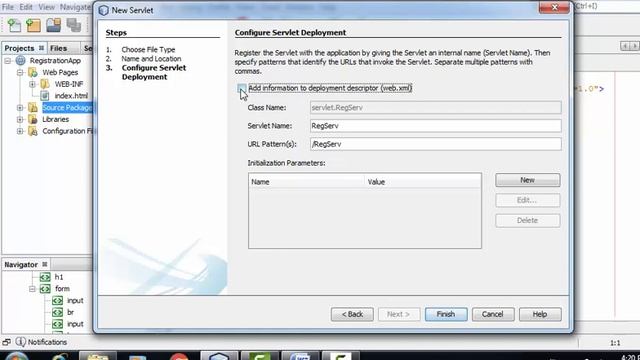The image size is (640, 360).
Task: Click the index.html file icon
Action: (x=45, y=96)
